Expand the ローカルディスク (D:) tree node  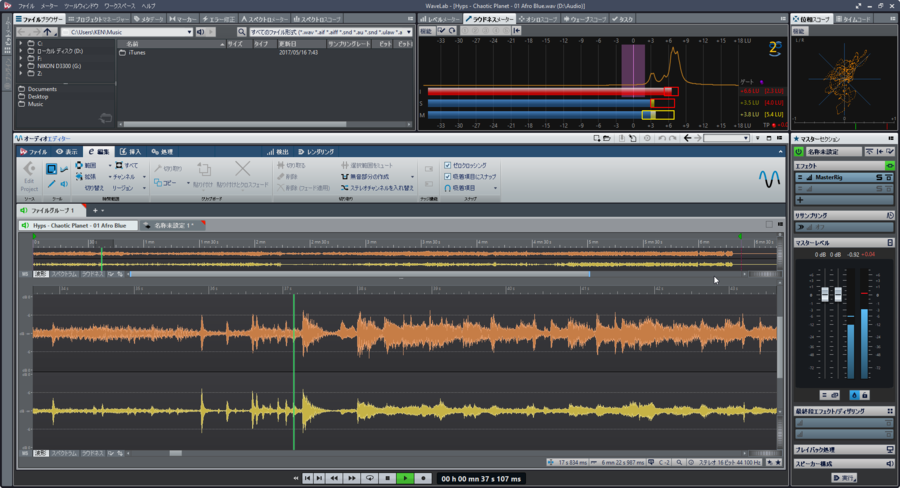coord(21,51)
